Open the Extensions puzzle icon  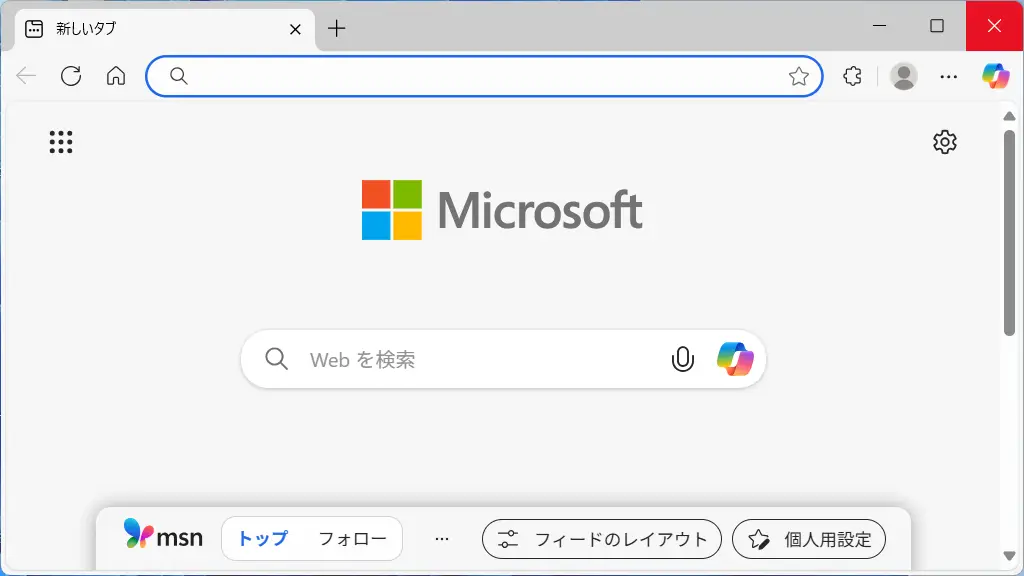pyautogui.click(x=852, y=76)
